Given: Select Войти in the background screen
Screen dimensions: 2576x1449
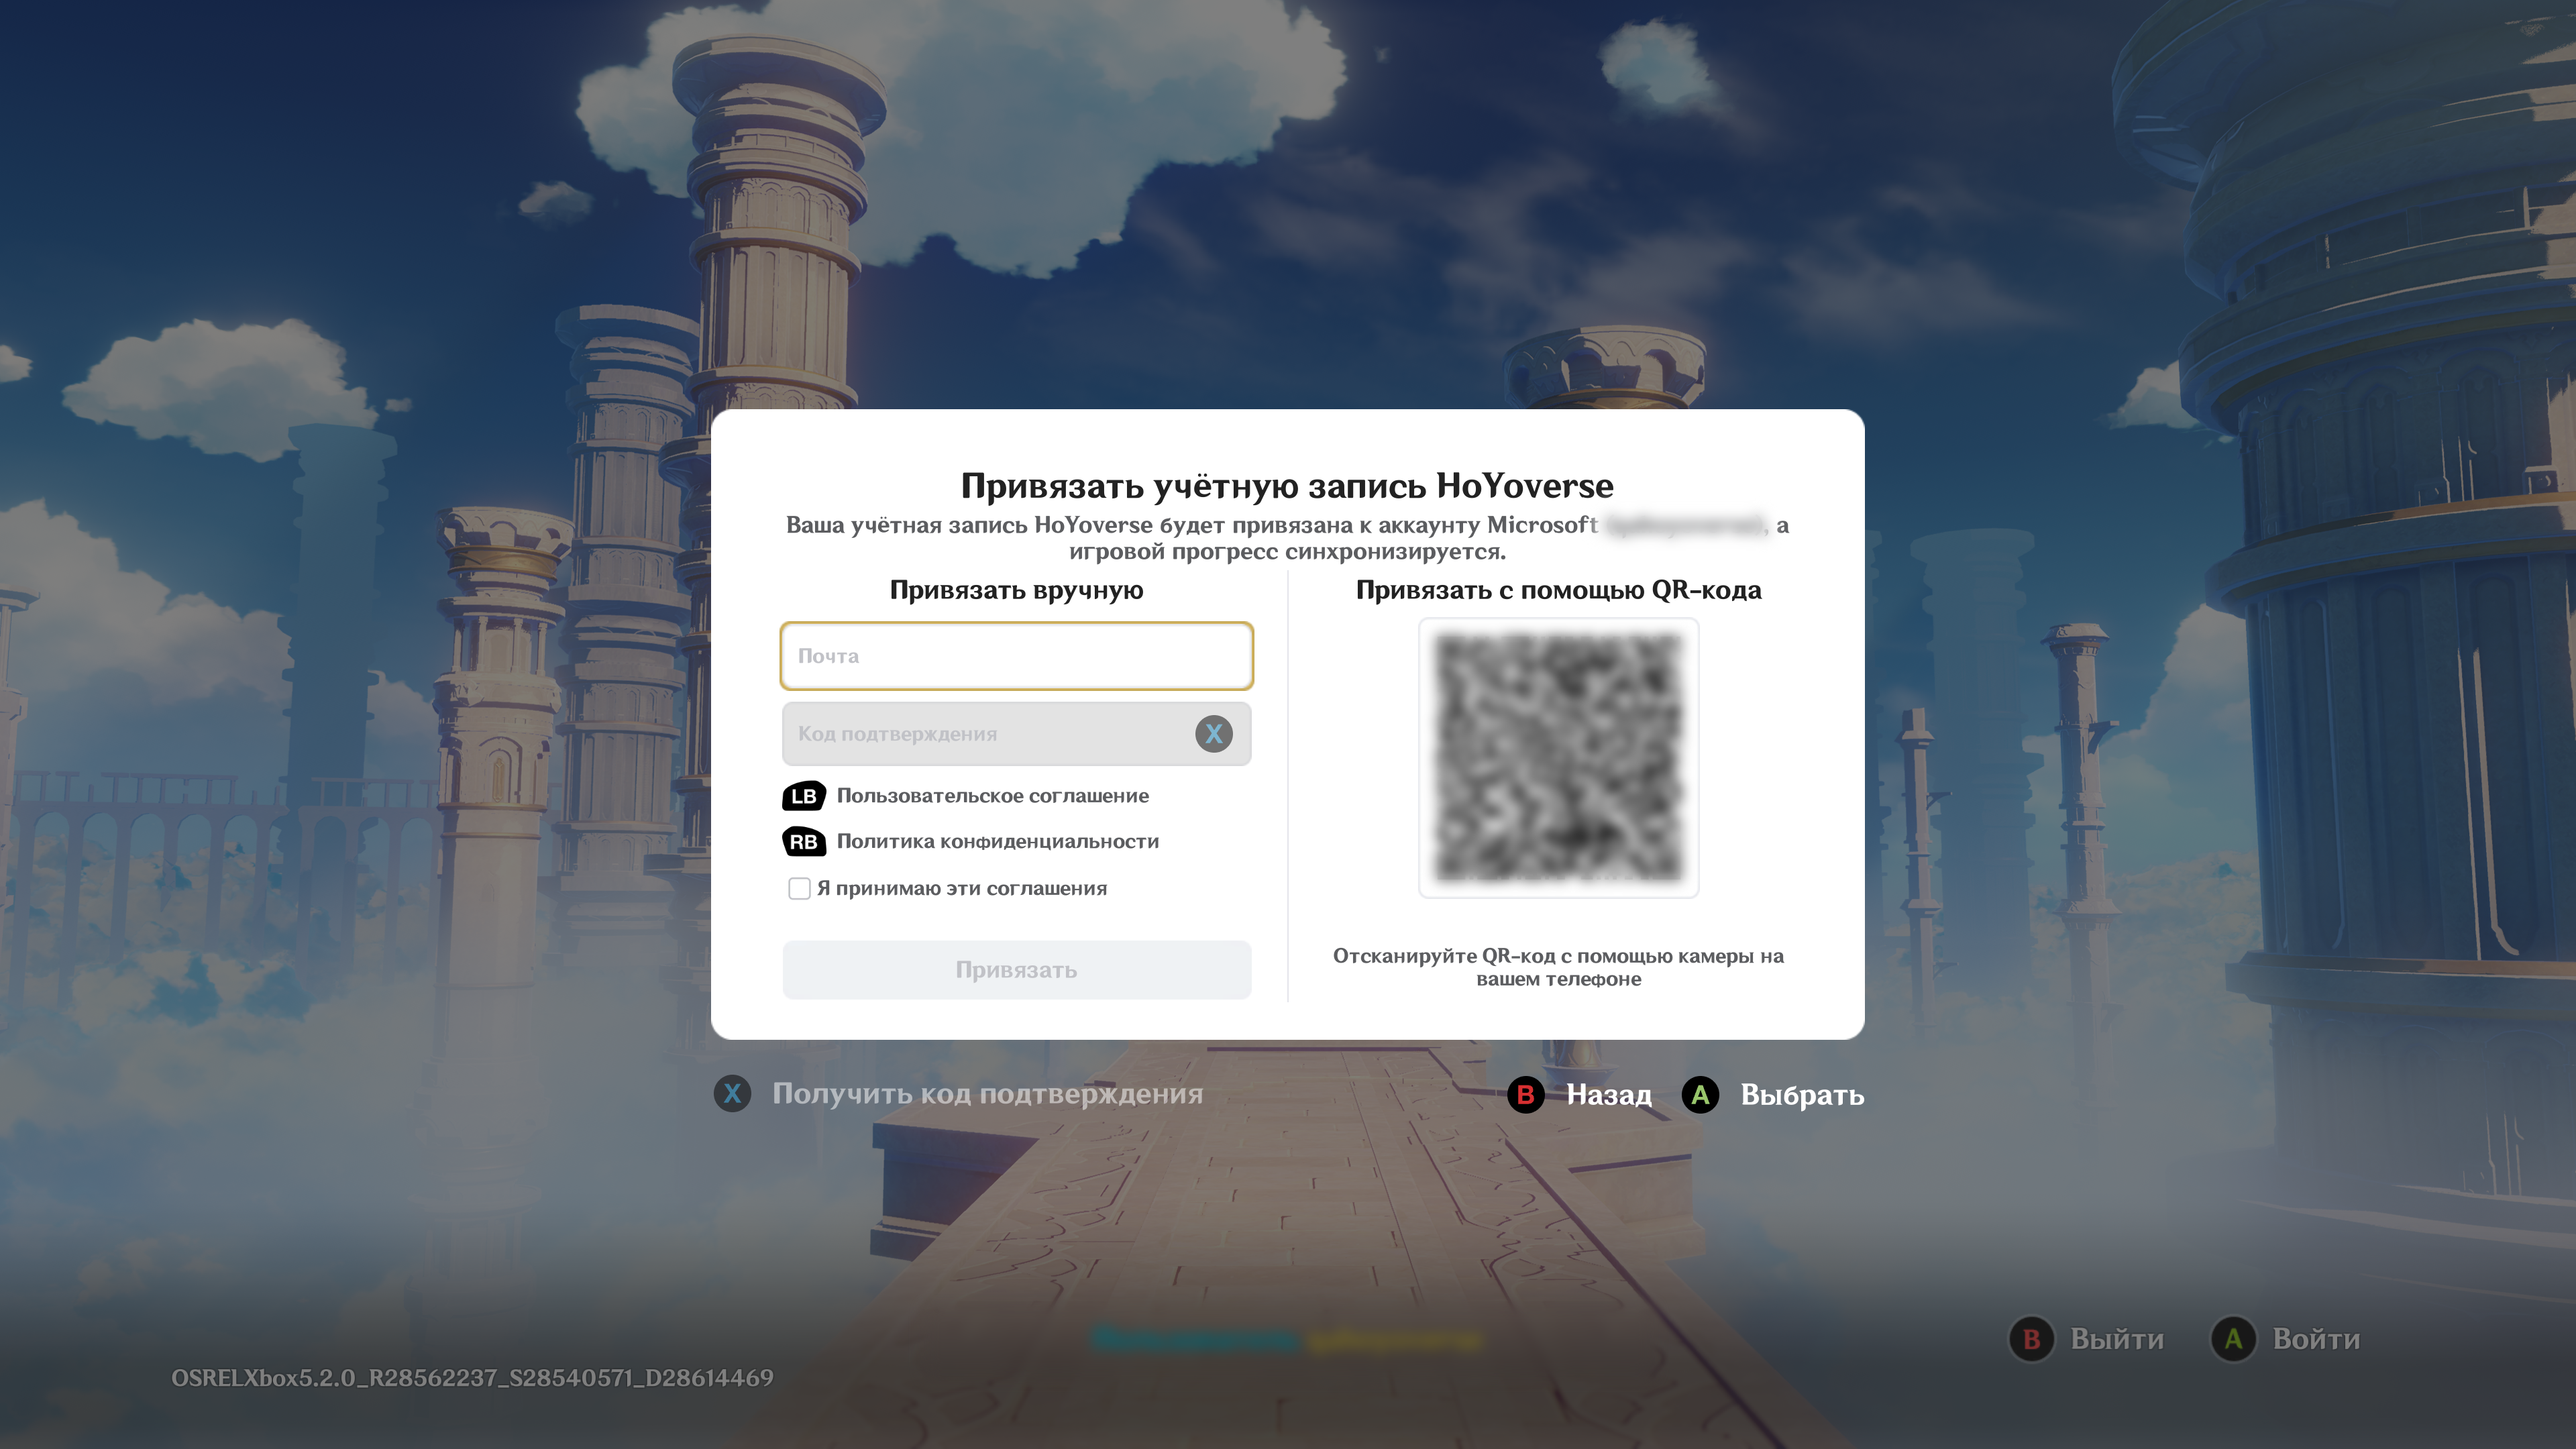Looking at the screenshot, I should (x=2316, y=1339).
